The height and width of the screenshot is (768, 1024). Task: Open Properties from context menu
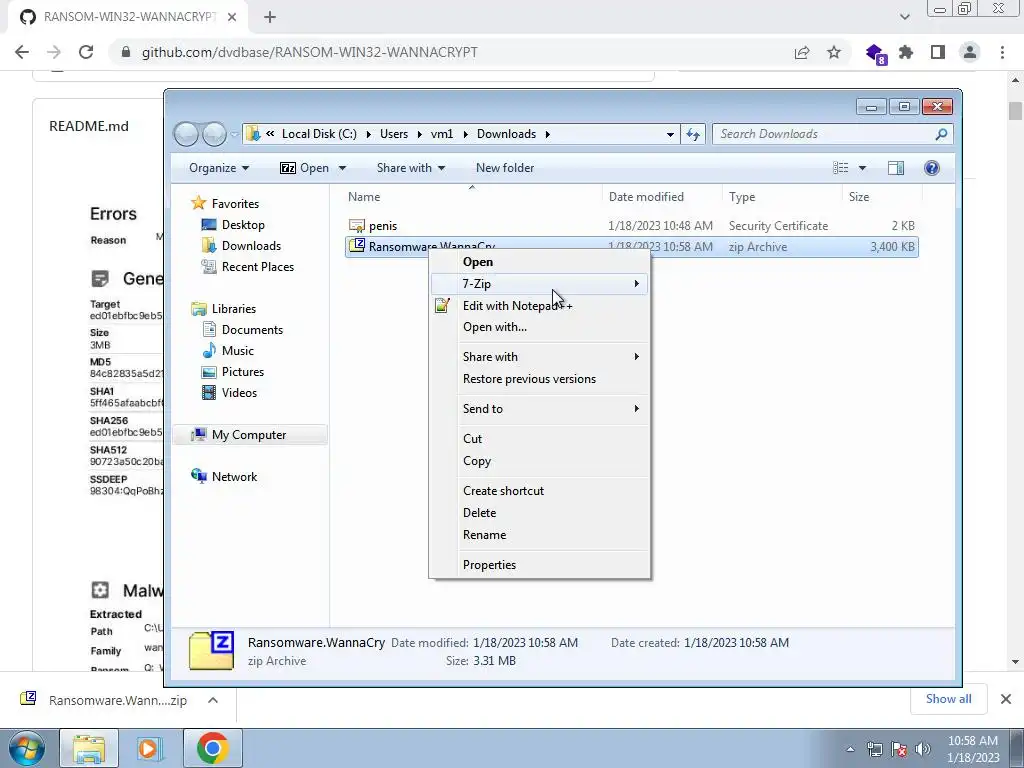tap(539, 565)
